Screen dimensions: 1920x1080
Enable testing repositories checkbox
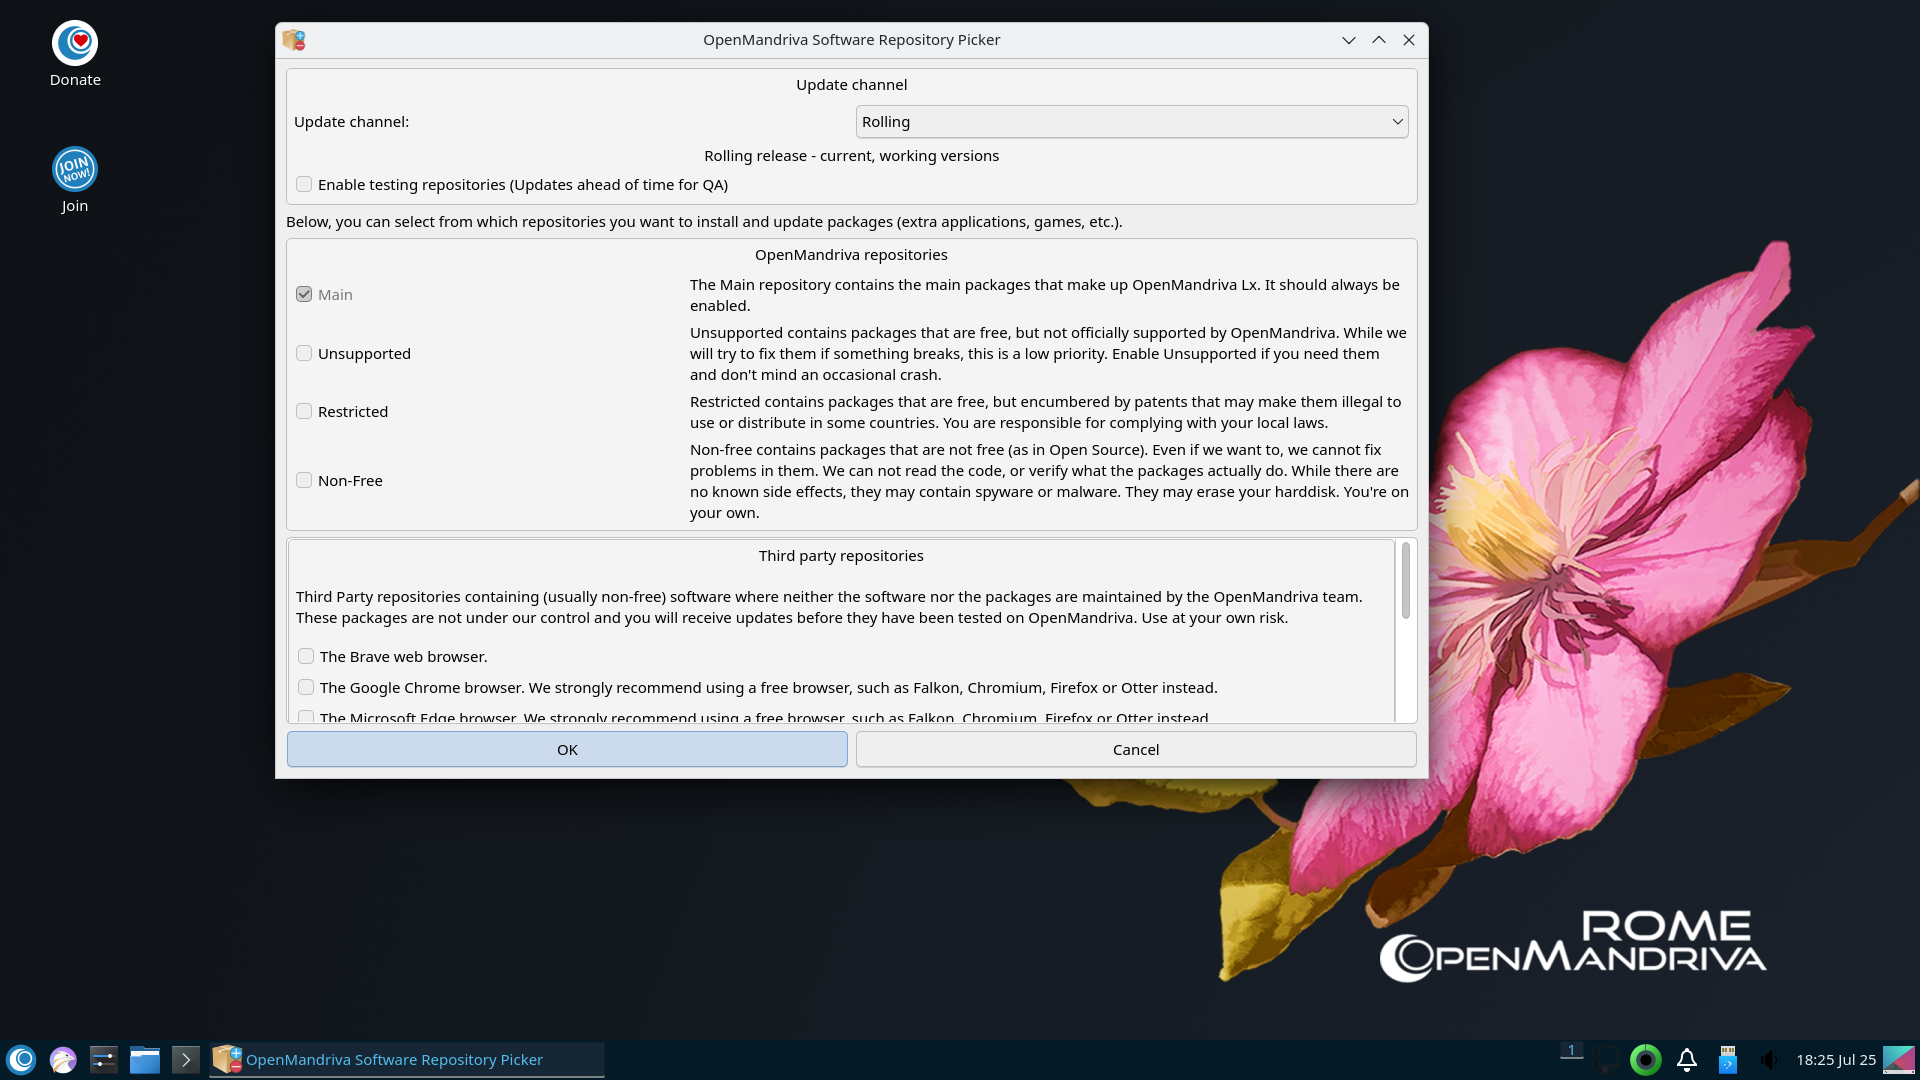pos(304,184)
